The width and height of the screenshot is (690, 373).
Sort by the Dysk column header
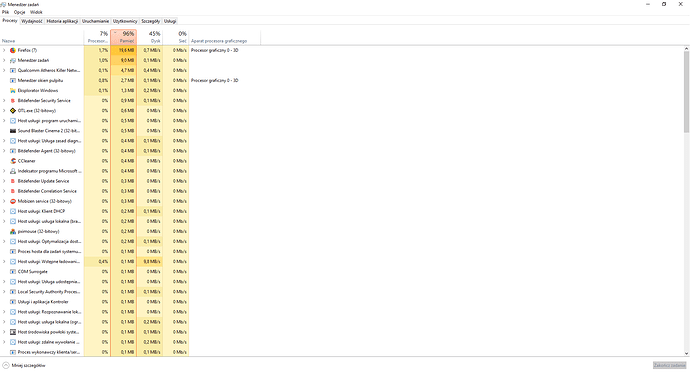coord(150,37)
